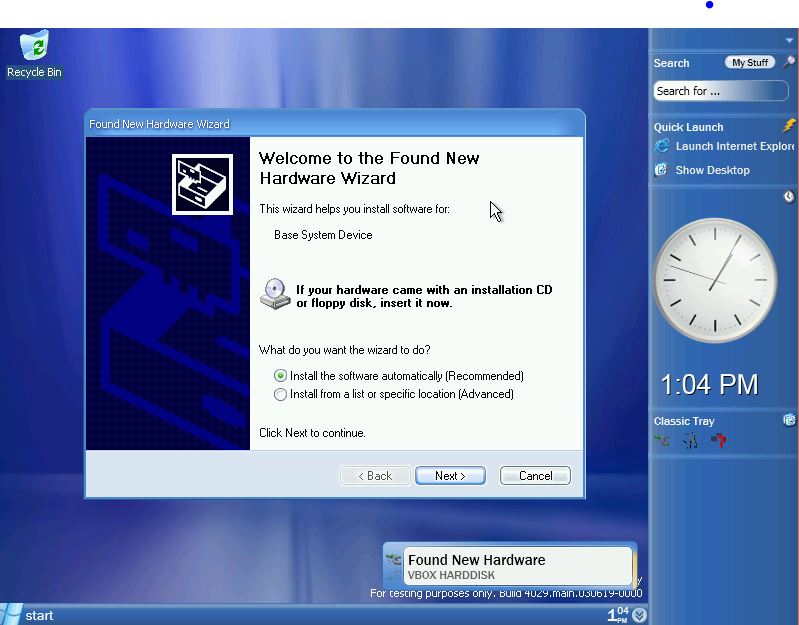Screen dimensions: 799x625
Task: Click the green hardware tray icon
Action: [x=662, y=440]
